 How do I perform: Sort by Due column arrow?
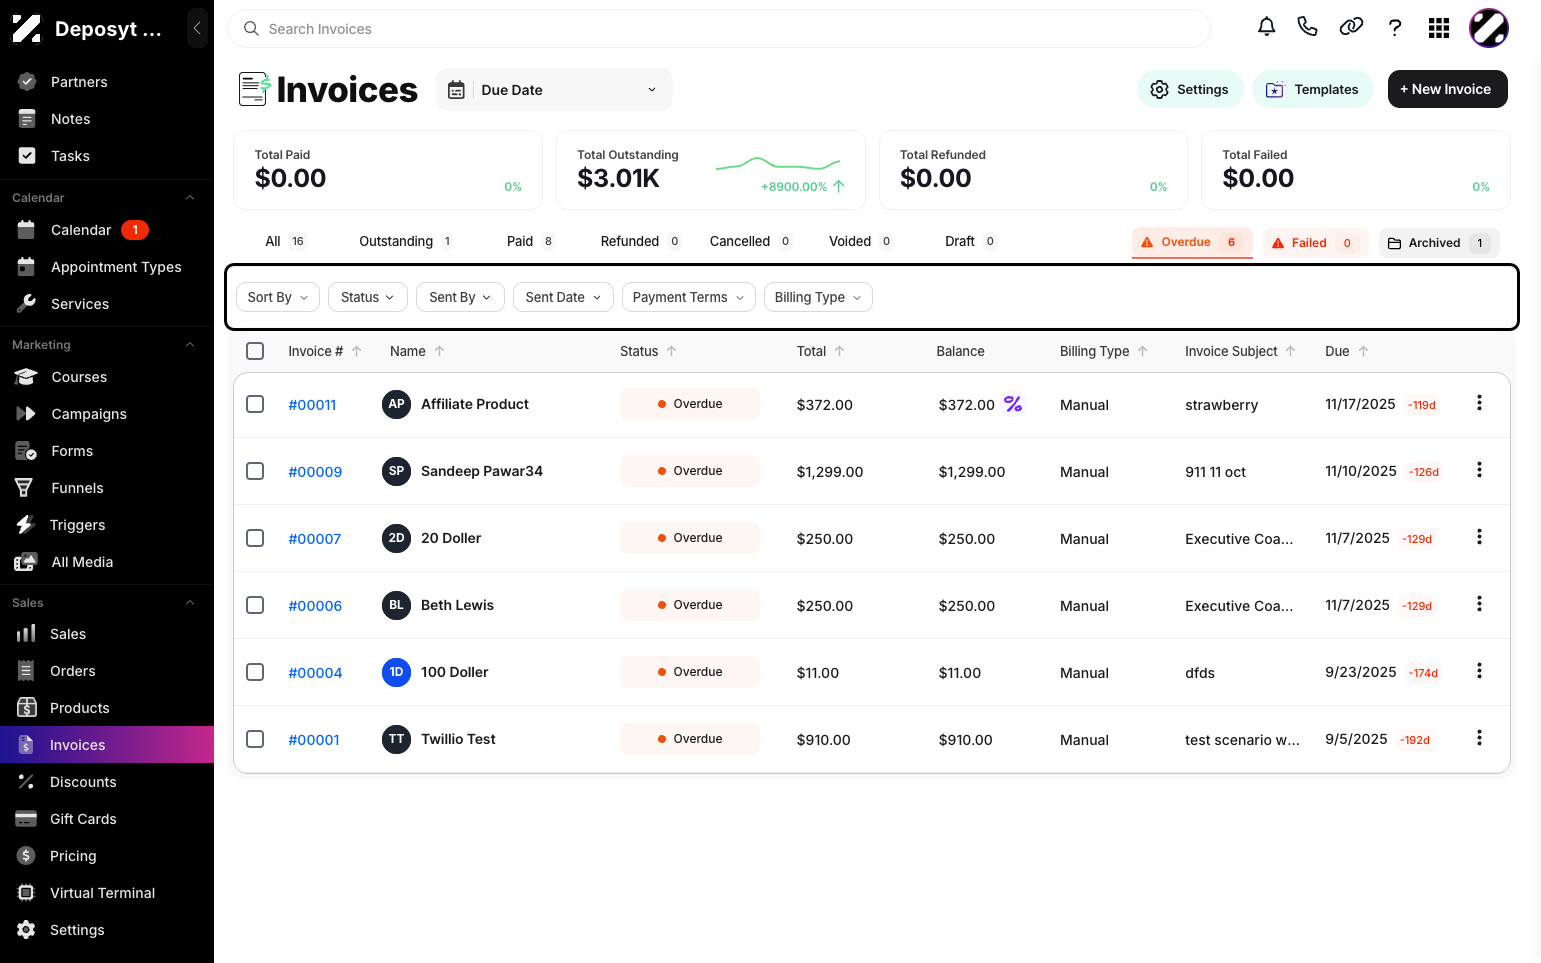(x=1363, y=351)
